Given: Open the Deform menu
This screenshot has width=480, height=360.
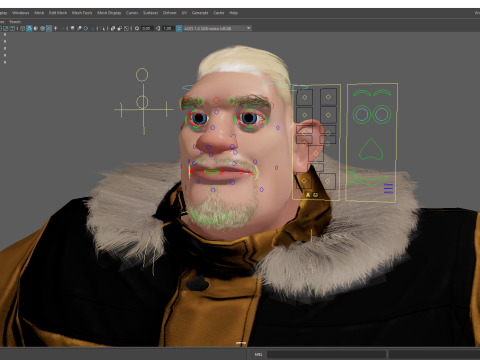Looking at the screenshot, I should pos(169,13).
